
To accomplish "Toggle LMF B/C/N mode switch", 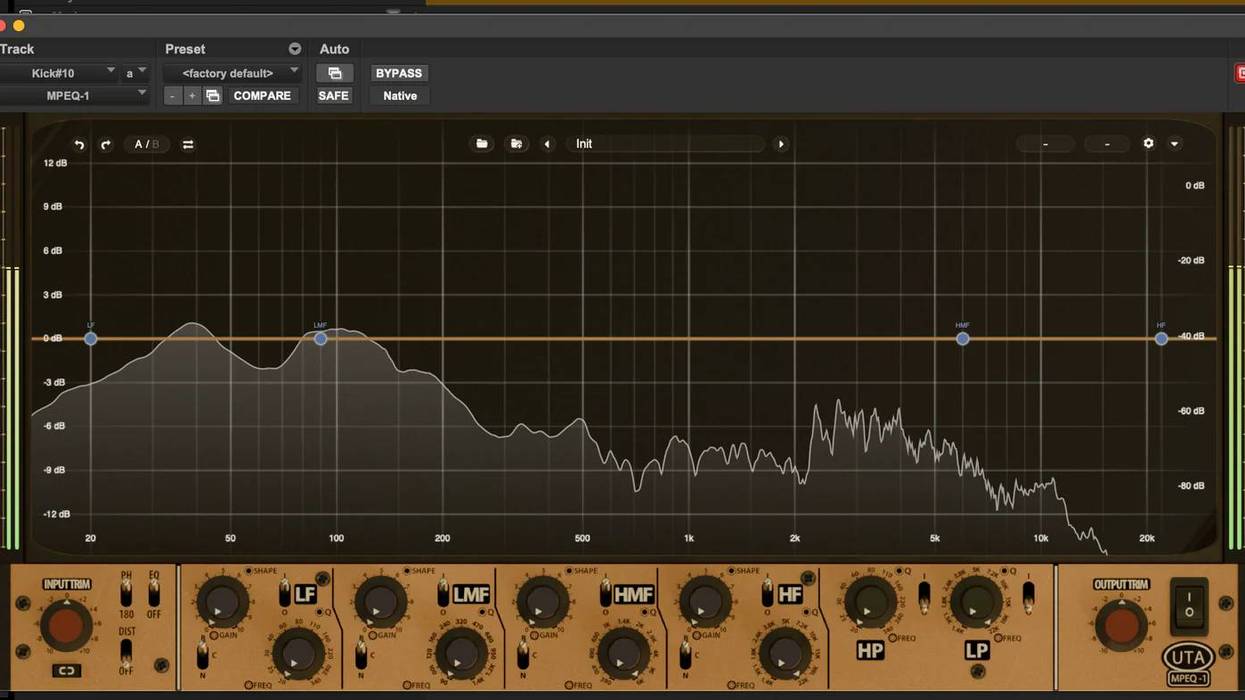I will [x=361, y=656].
